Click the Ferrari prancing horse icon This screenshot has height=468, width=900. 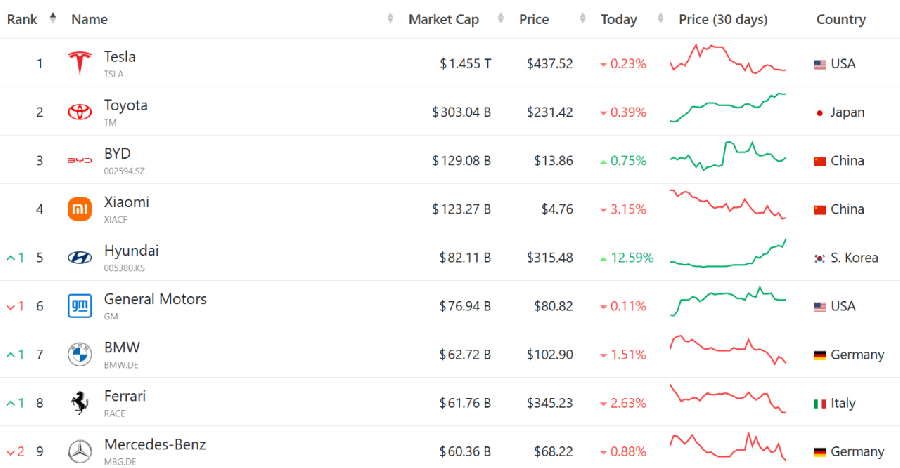pyautogui.click(x=79, y=403)
